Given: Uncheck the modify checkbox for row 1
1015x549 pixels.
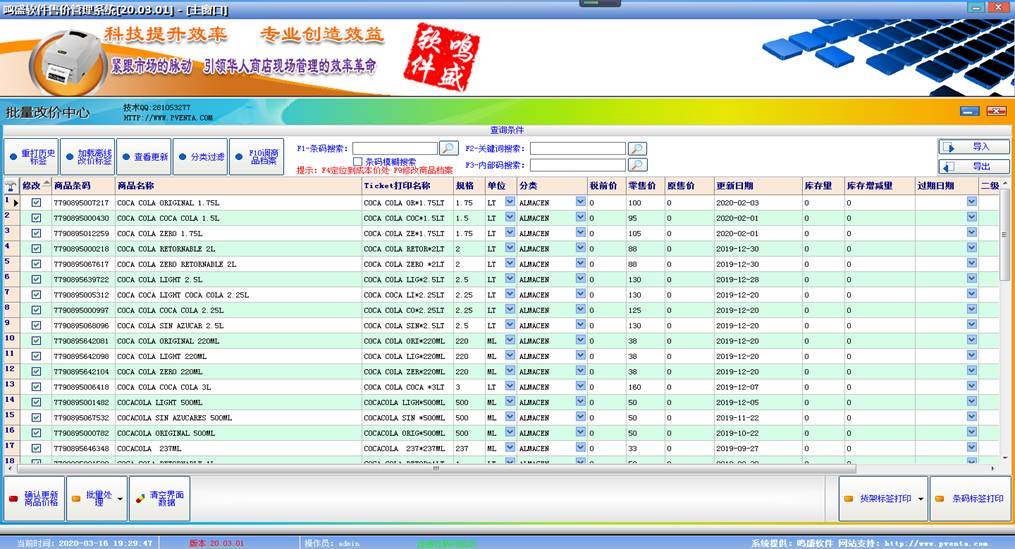Looking at the screenshot, I should point(37,202).
